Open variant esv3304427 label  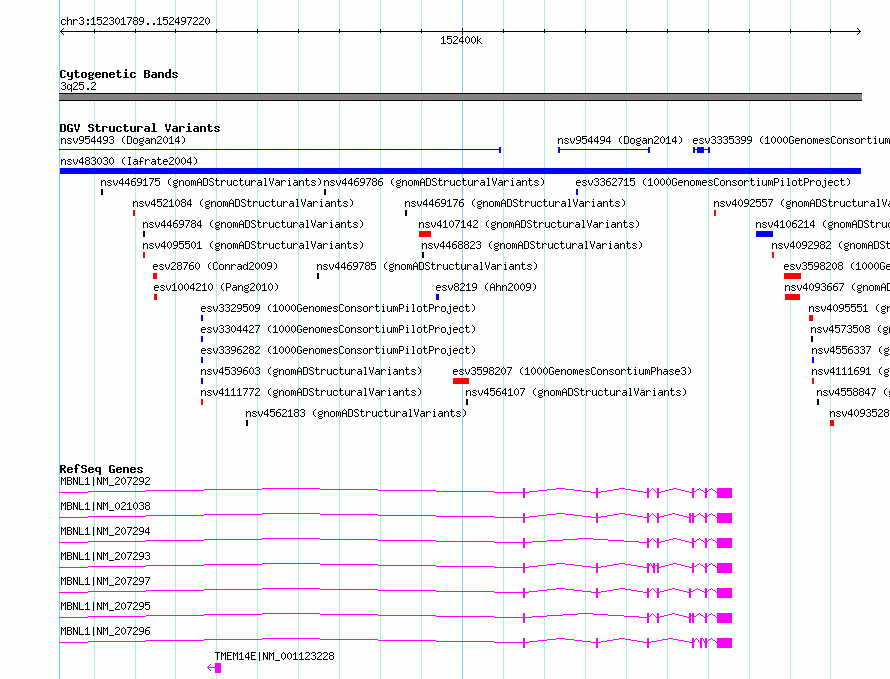click(338, 329)
